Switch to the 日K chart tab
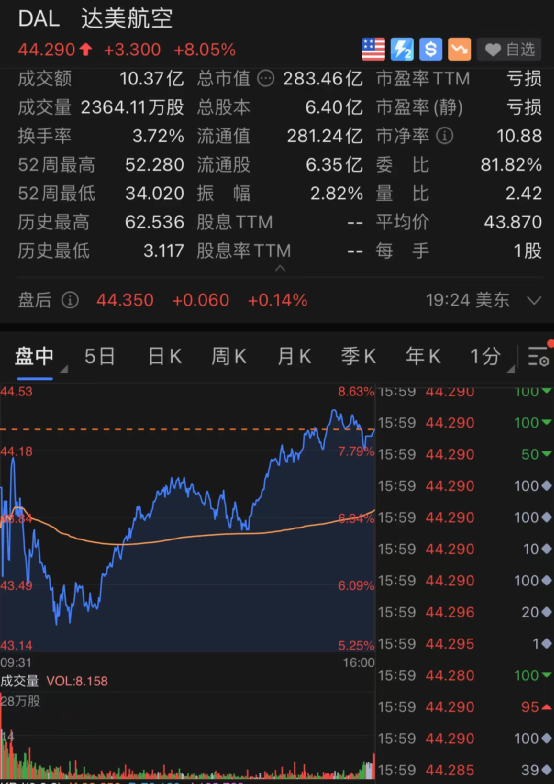Viewport: 554px width, 784px height. point(164,357)
